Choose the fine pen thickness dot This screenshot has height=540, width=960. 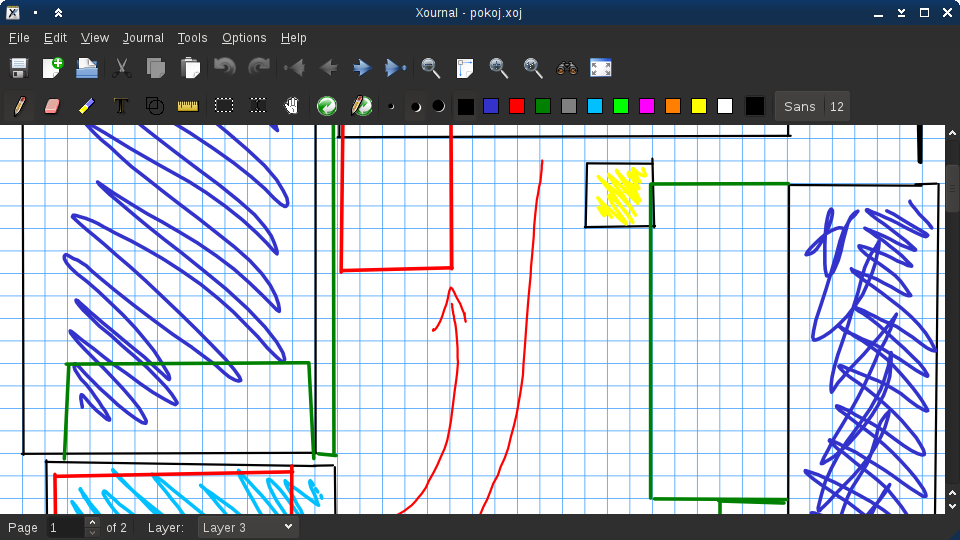point(391,107)
